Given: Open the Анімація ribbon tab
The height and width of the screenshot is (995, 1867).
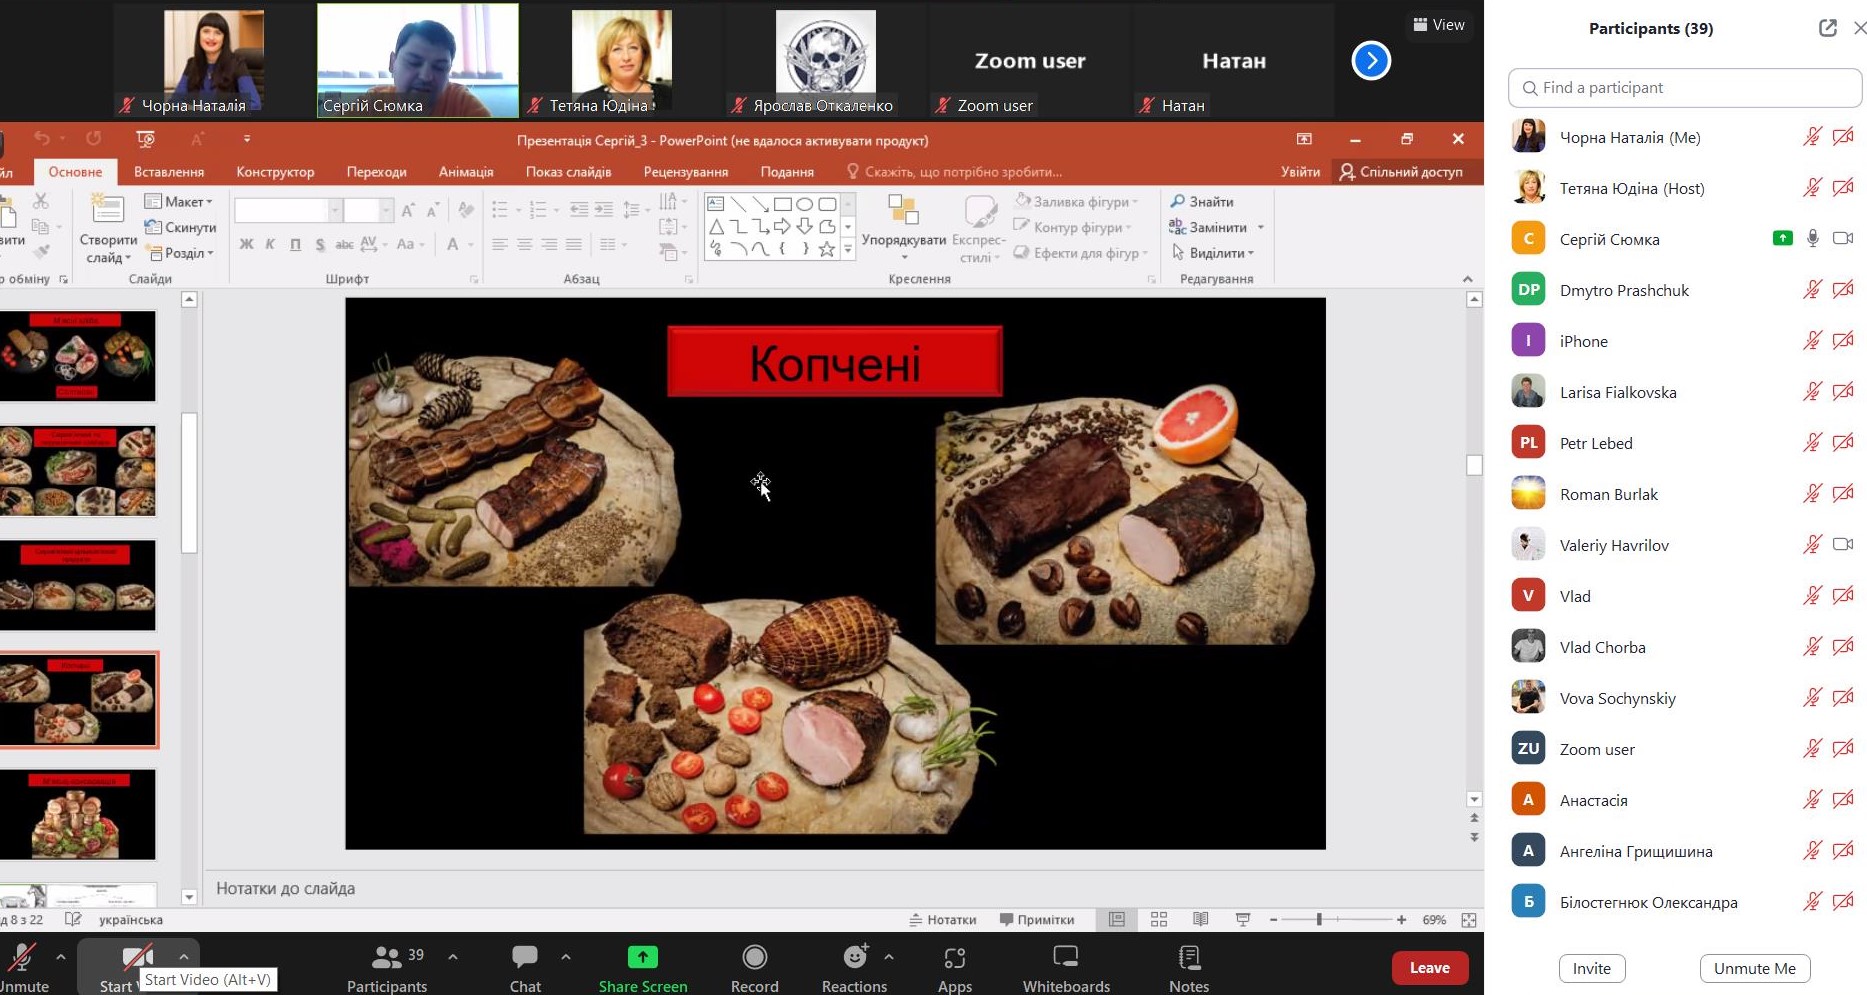Looking at the screenshot, I should 465,172.
